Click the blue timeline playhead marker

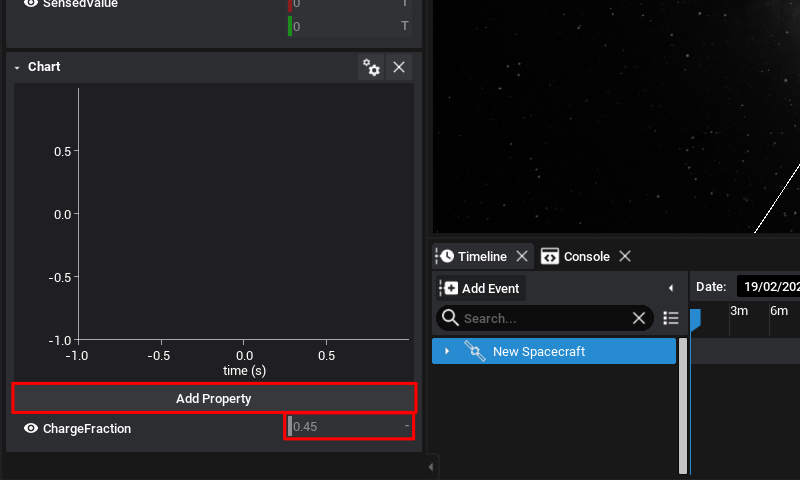point(695,320)
